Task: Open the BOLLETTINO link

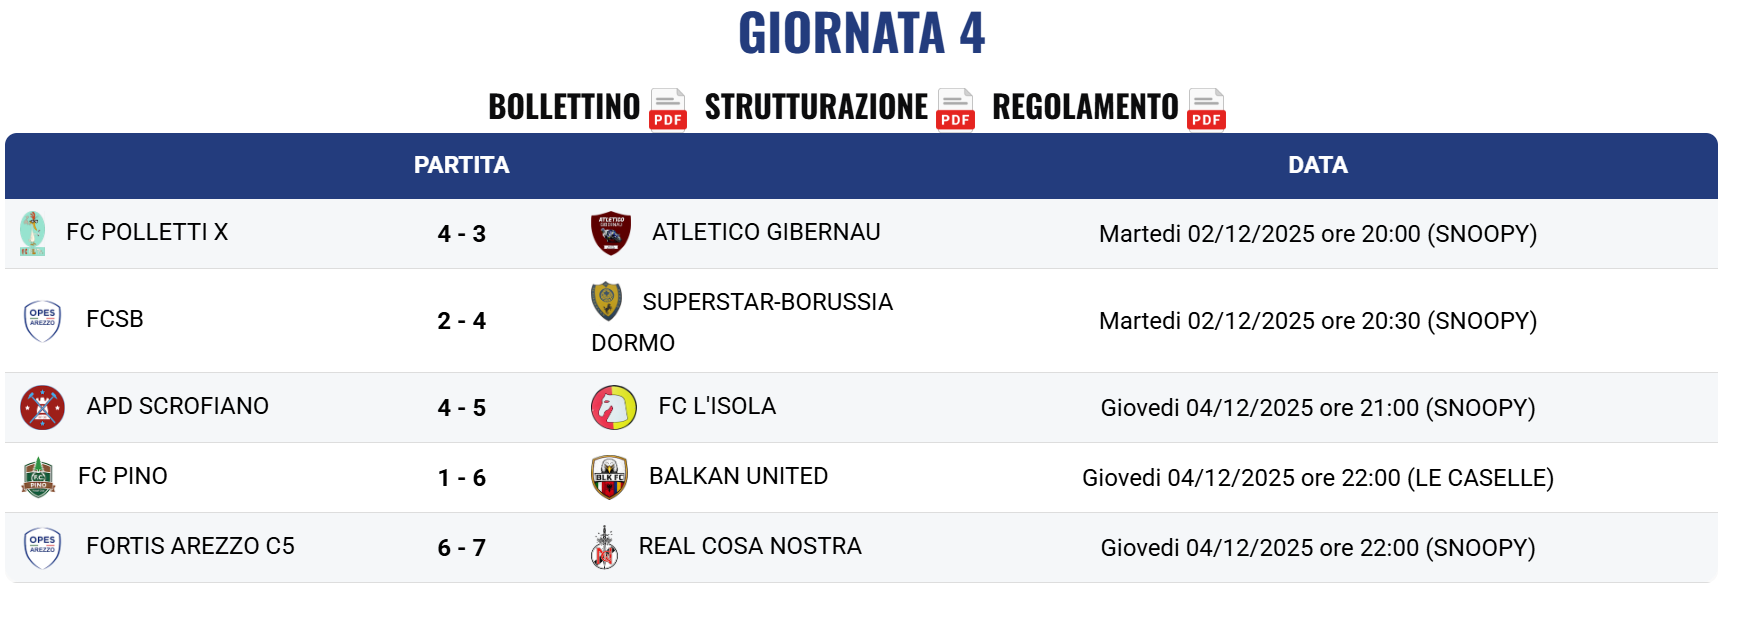Action: click(x=564, y=106)
